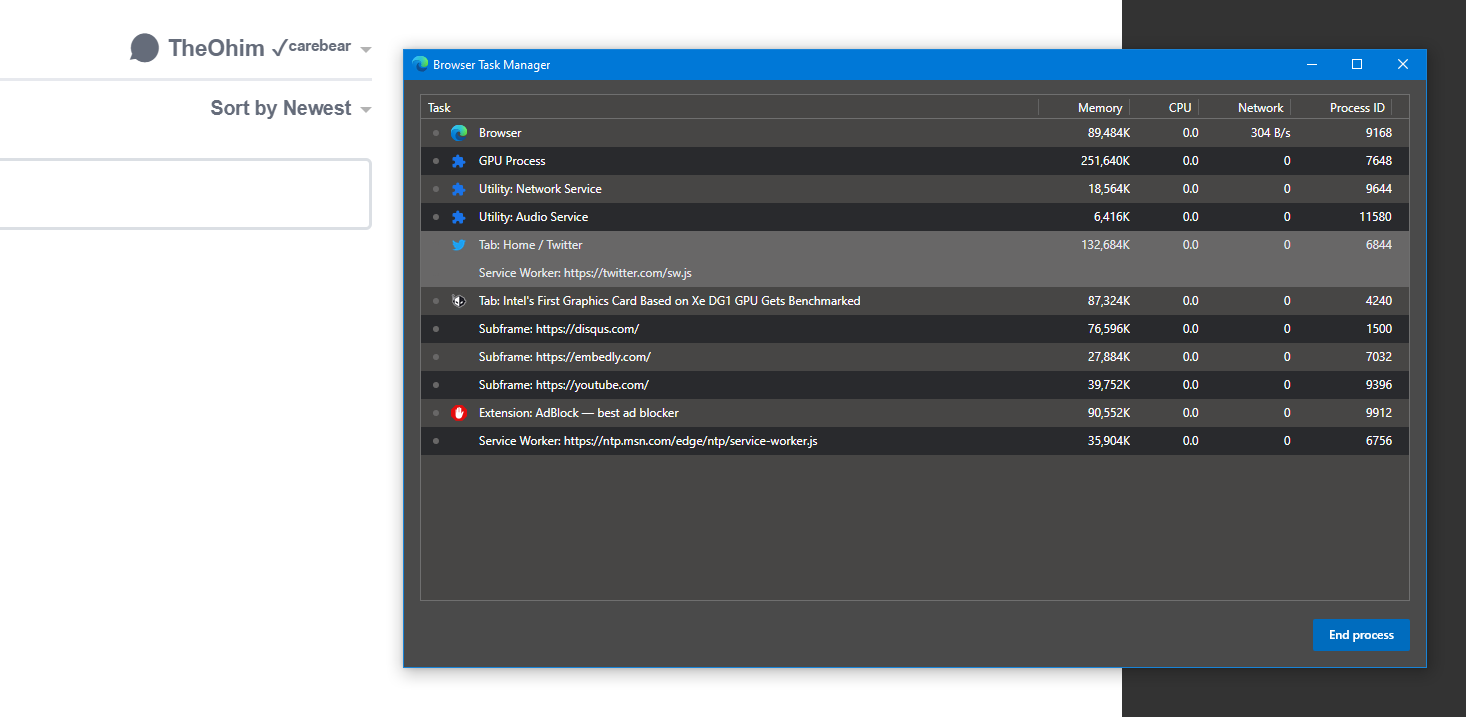The width and height of the screenshot is (1466, 717).
Task: Click the status dot beside the GPU Process row
Action: pyautogui.click(x=435, y=160)
